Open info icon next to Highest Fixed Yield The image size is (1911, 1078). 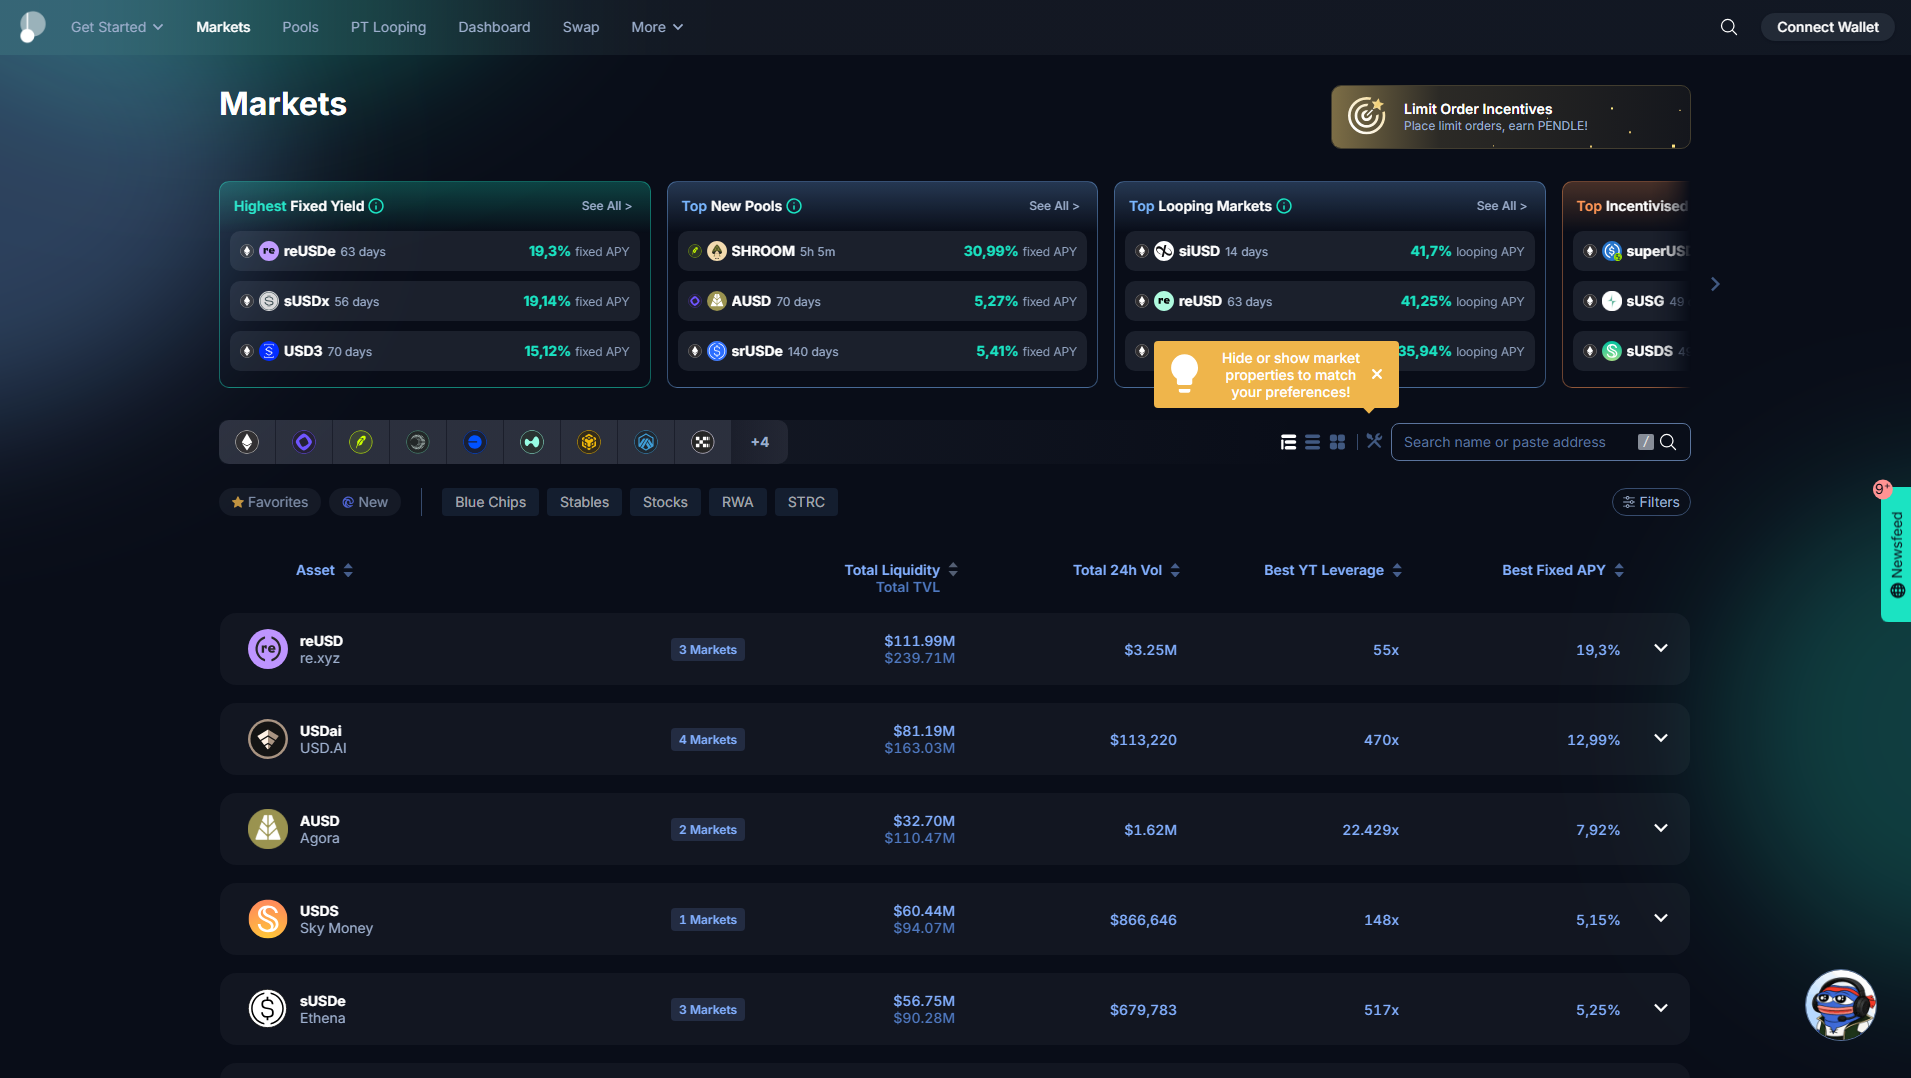coord(376,206)
